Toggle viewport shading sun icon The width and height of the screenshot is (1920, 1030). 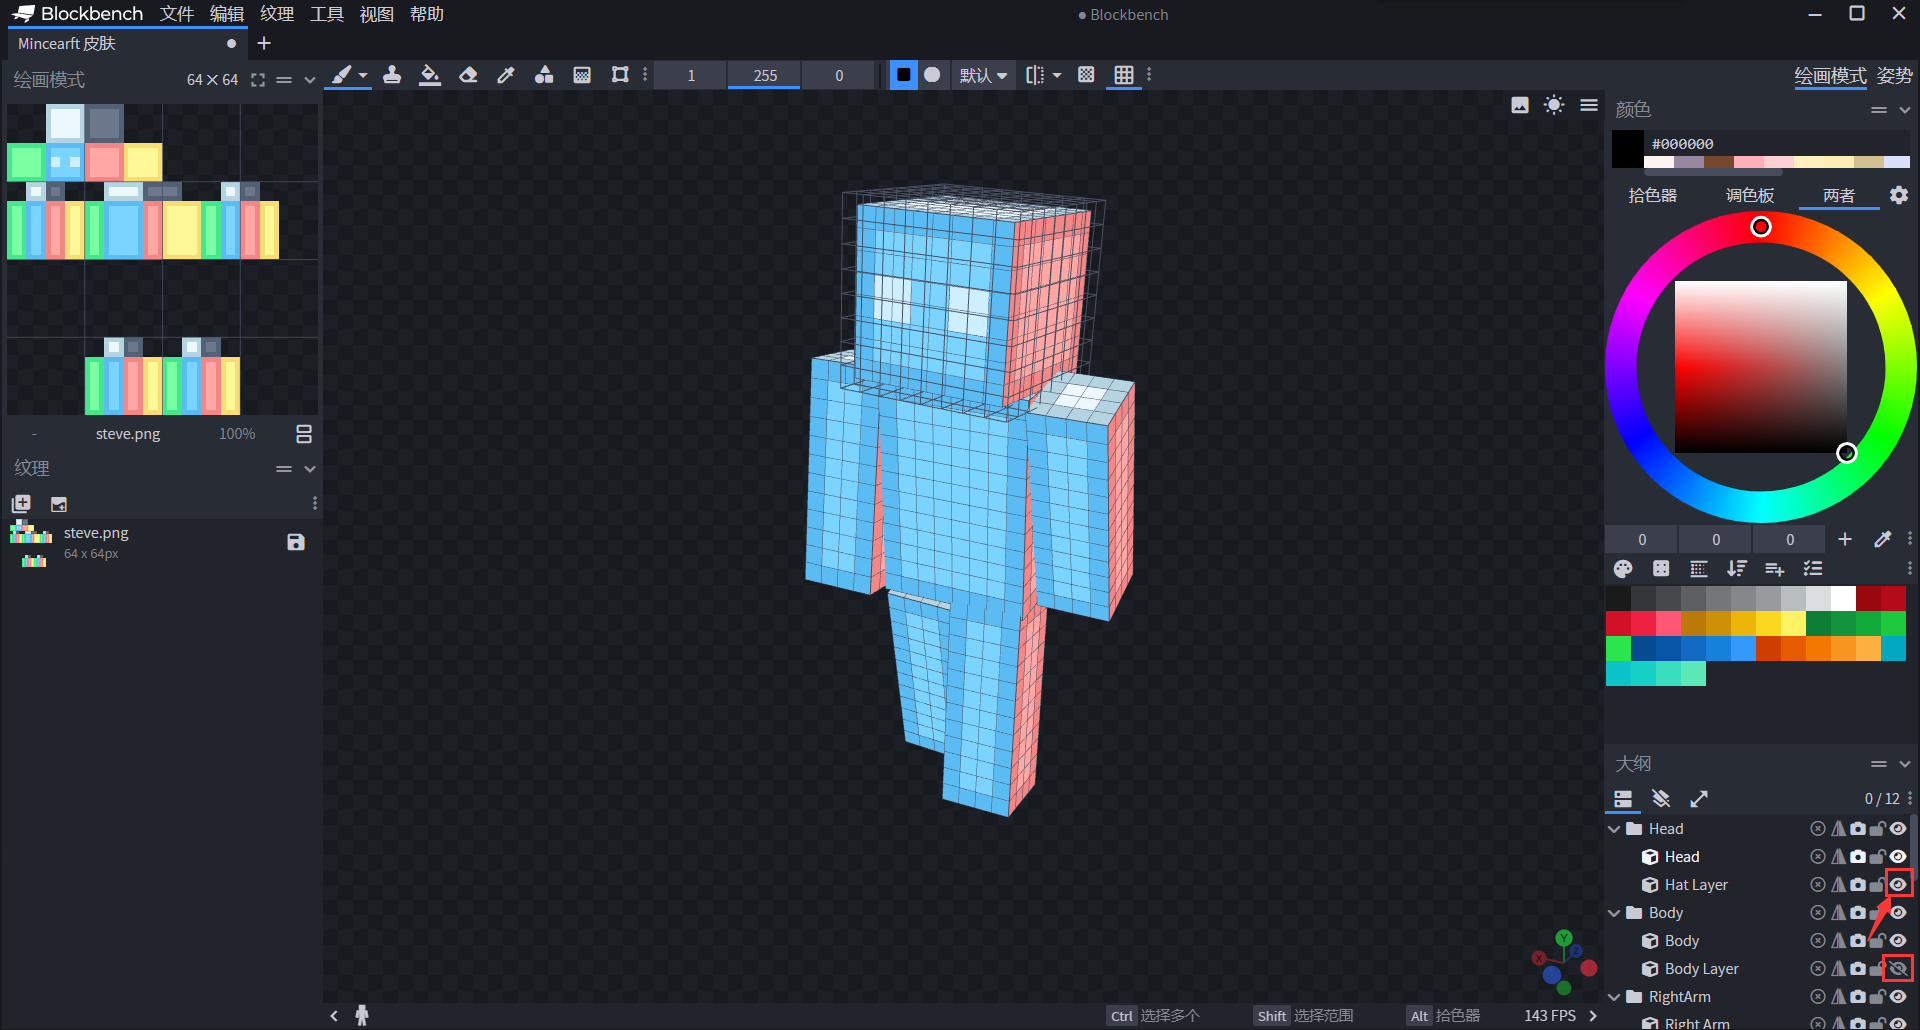coord(1554,105)
